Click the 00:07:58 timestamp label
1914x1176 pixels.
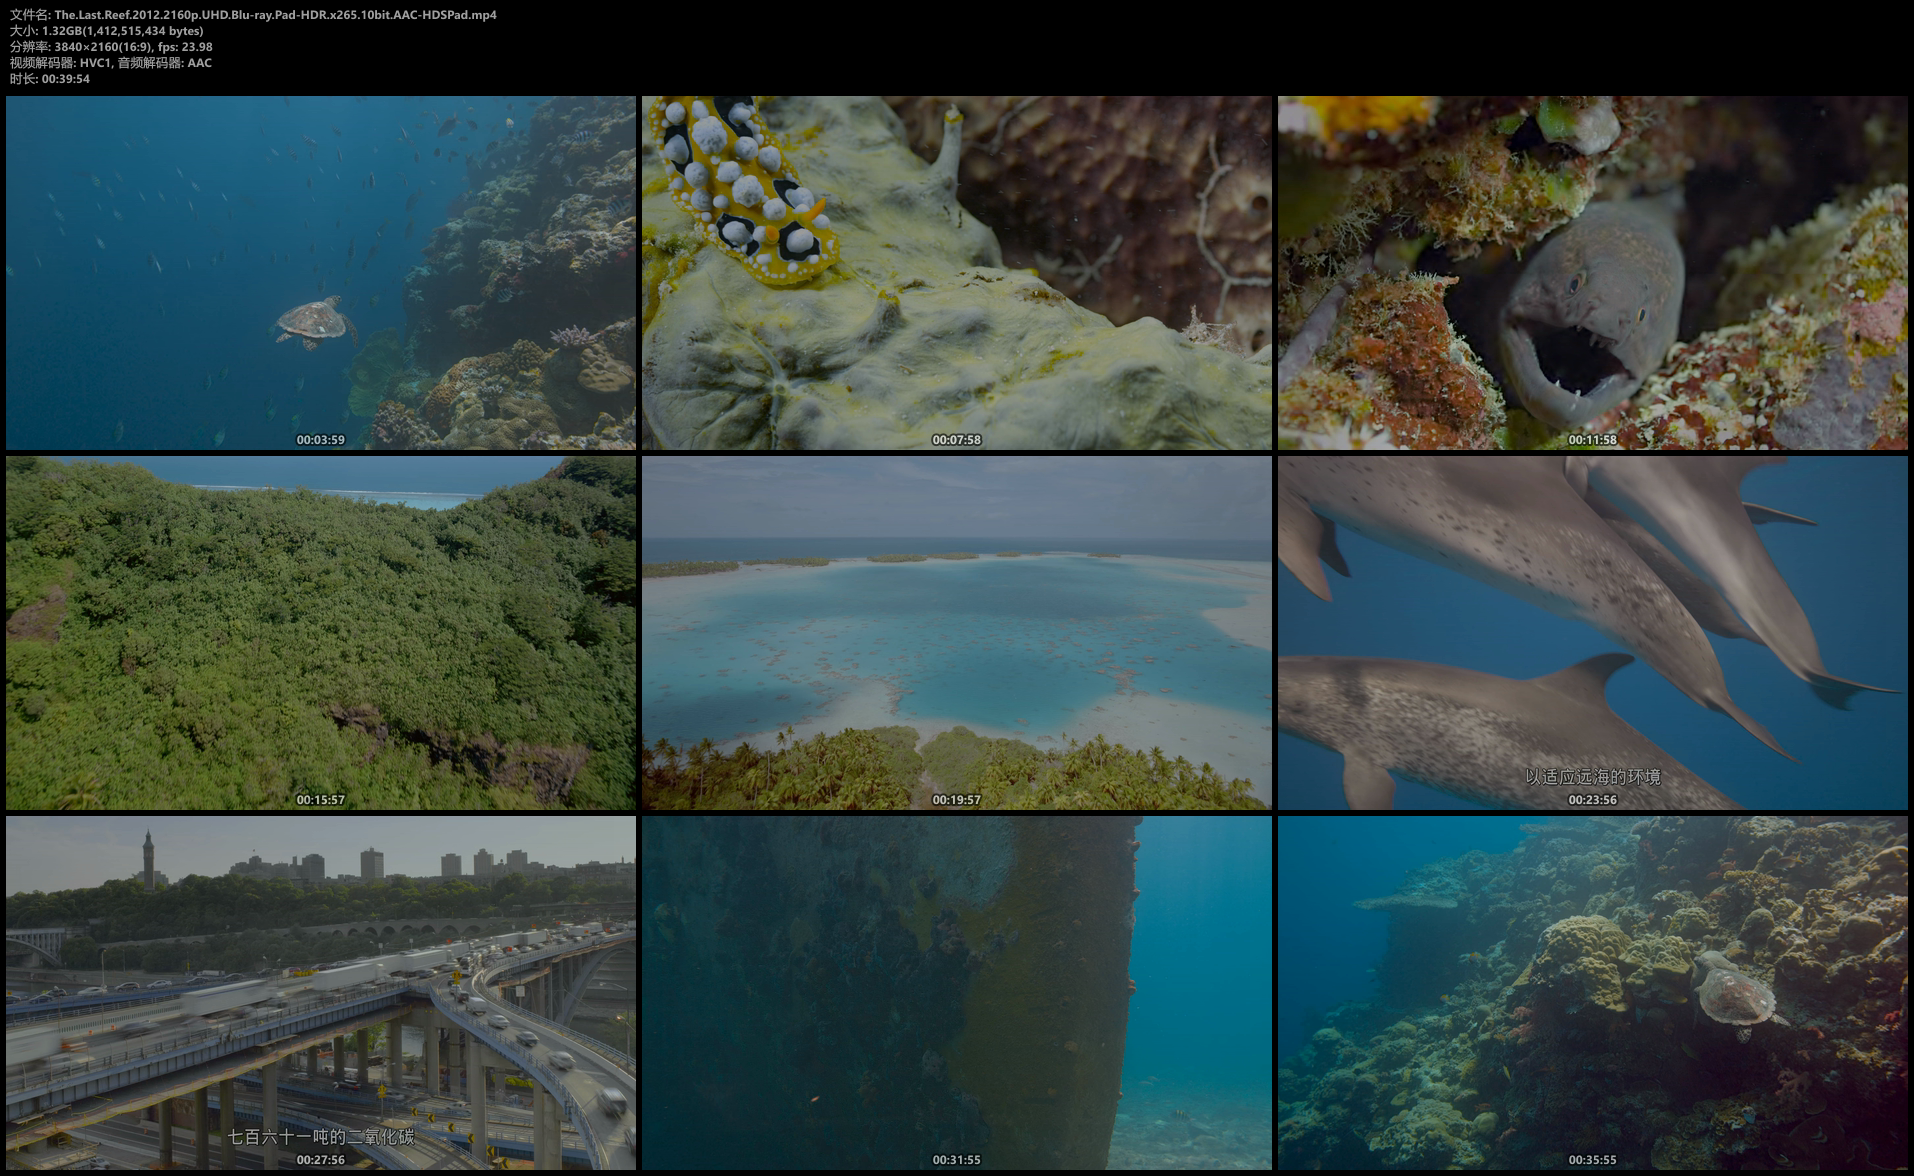(x=956, y=440)
